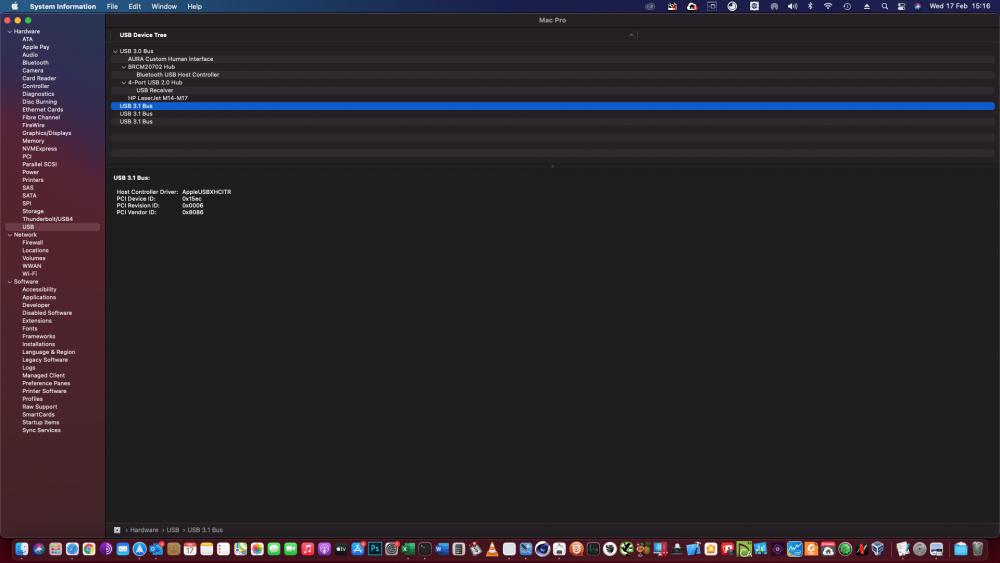Launch Siri from the Dock
The height and width of the screenshot is (563, 1000).
(x=39, y=549)
